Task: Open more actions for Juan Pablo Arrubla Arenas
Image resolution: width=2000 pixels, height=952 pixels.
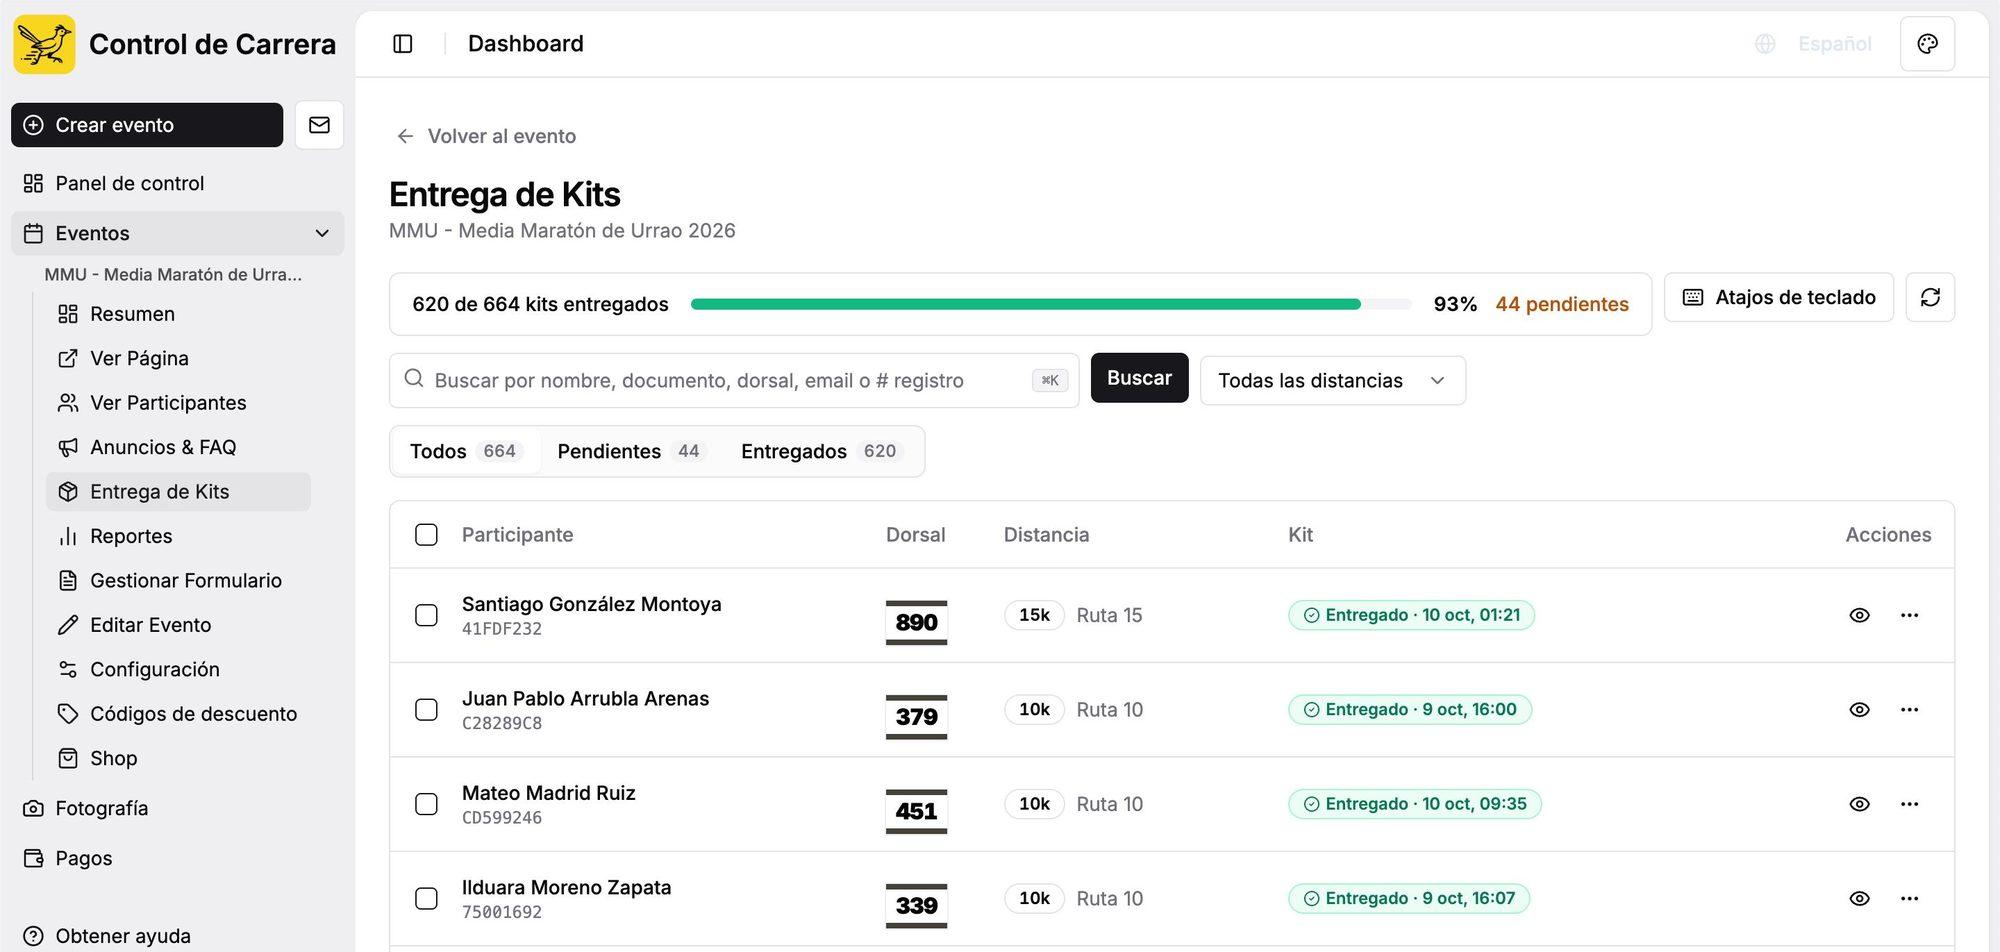Action: pos(1909,710)
